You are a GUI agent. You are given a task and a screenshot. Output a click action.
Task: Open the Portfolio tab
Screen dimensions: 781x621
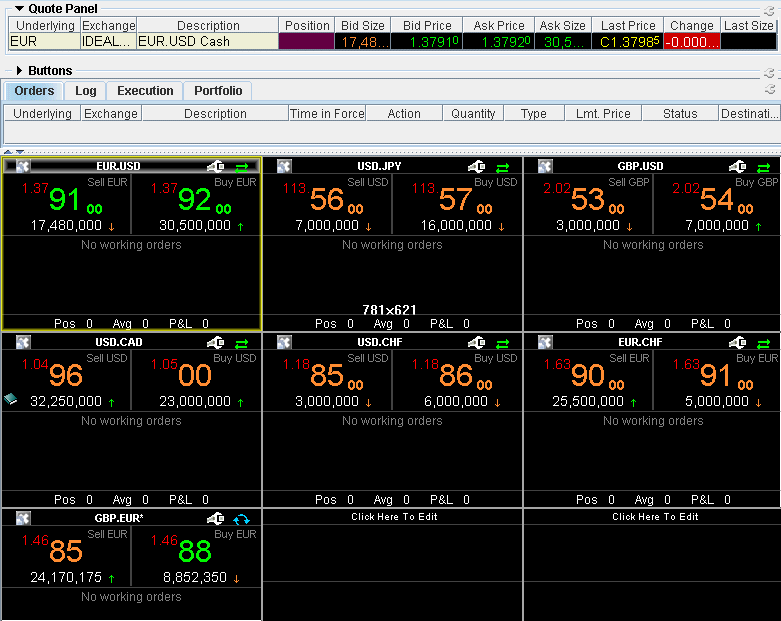218,91
